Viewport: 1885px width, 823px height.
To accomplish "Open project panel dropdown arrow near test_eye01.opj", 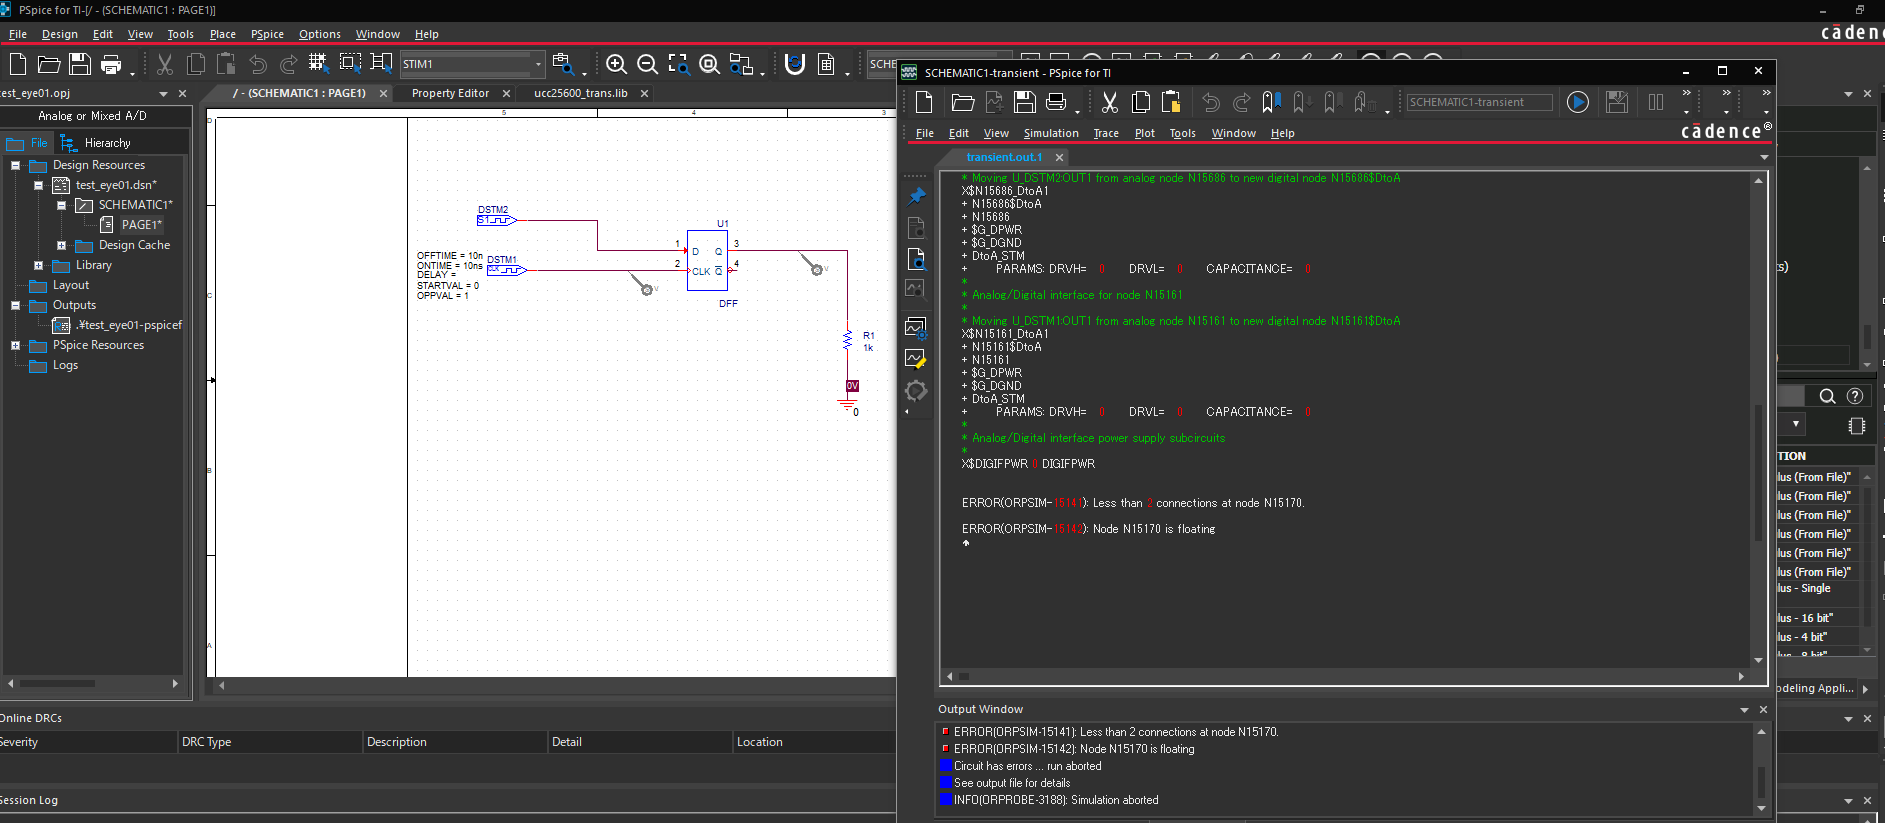I will click(x=163, y=94).
